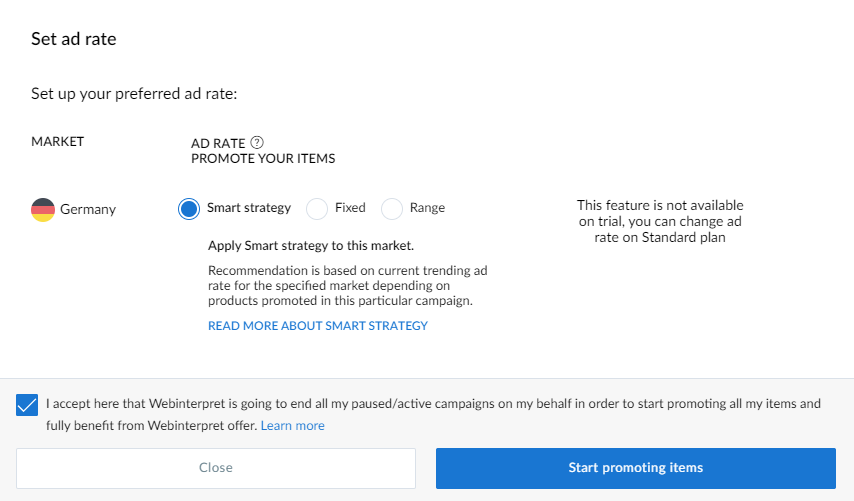Click the AD RATE help question-mark icon
Screen dimensions: 854x501
point(257,143)
